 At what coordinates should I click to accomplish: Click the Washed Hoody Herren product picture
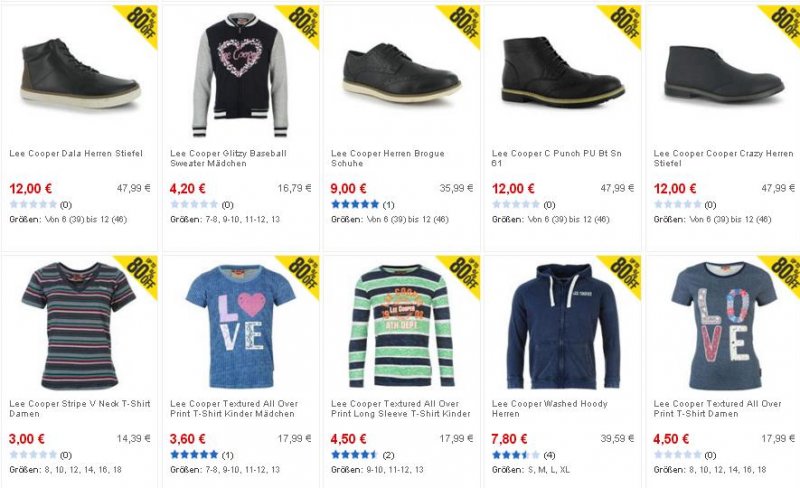(x=563, y=326)
